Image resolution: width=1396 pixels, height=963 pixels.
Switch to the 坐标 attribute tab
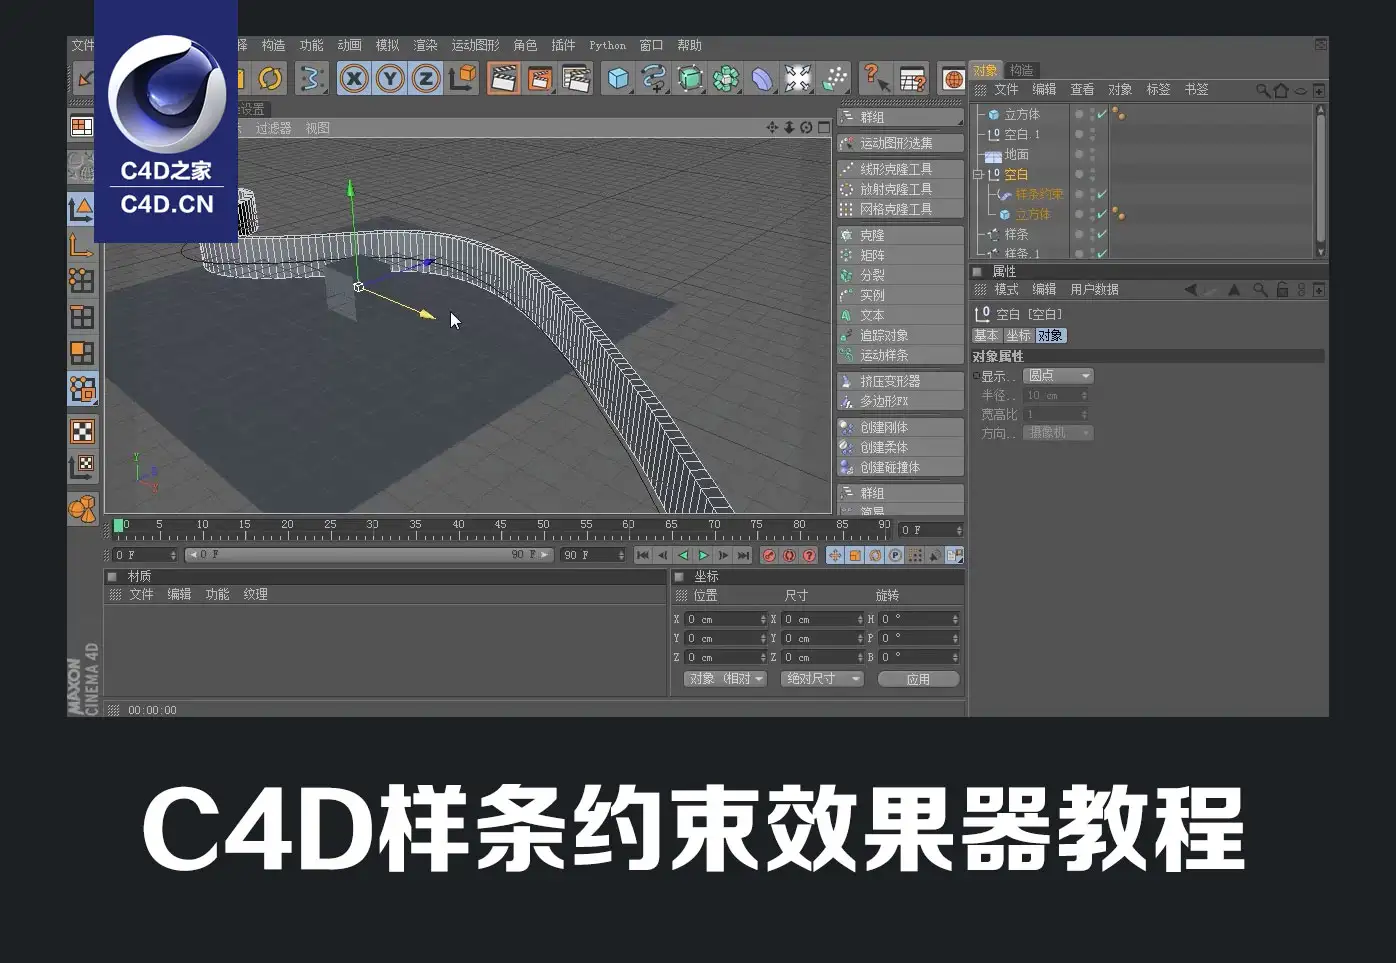pyautogui.click(x=1018, y=336)
